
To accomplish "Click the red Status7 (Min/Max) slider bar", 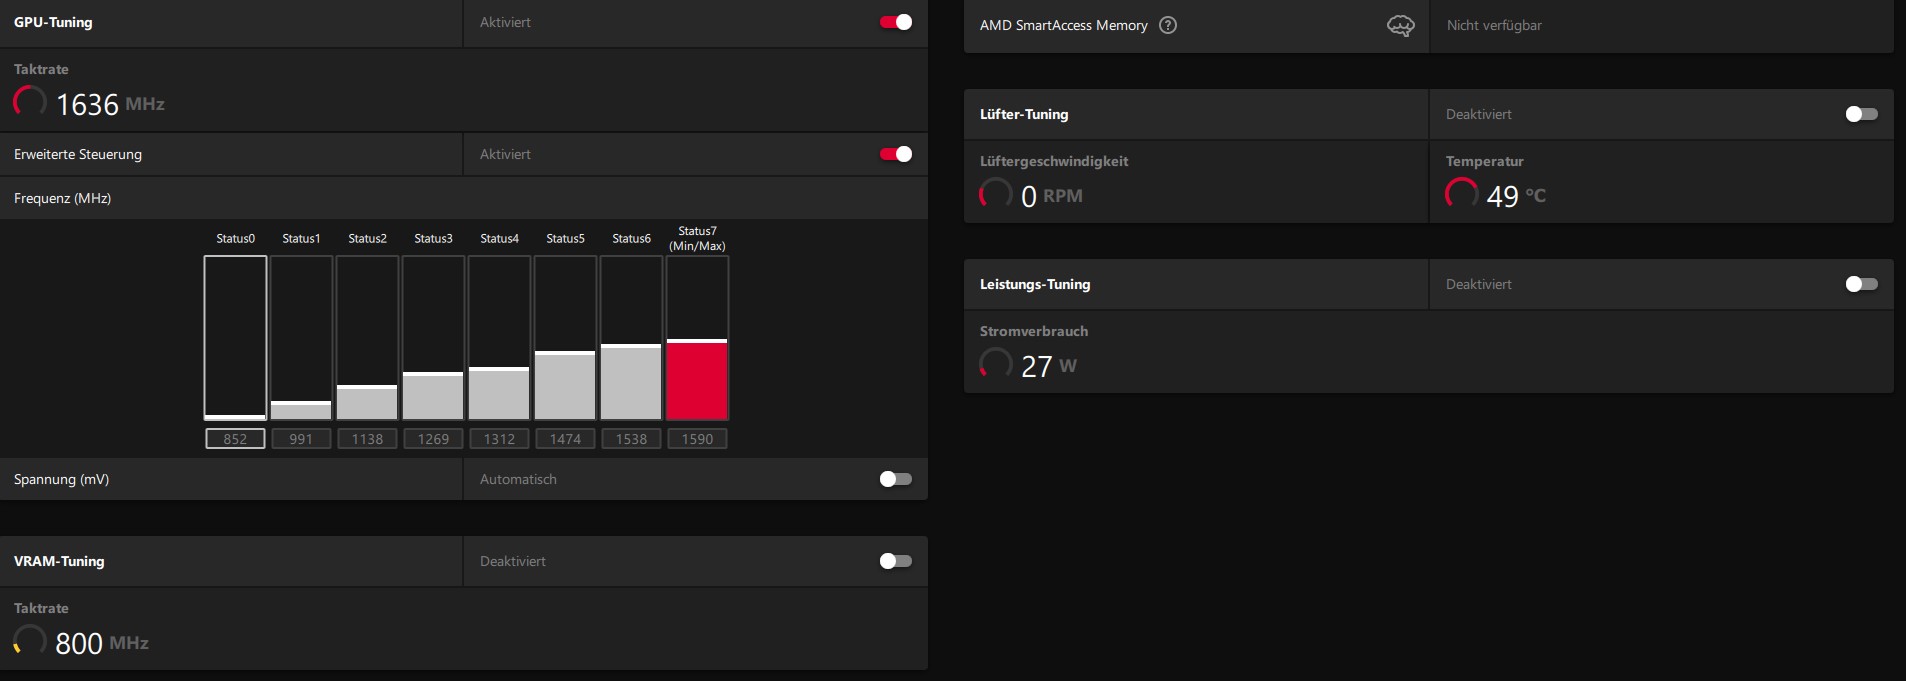I will (697, 338).
